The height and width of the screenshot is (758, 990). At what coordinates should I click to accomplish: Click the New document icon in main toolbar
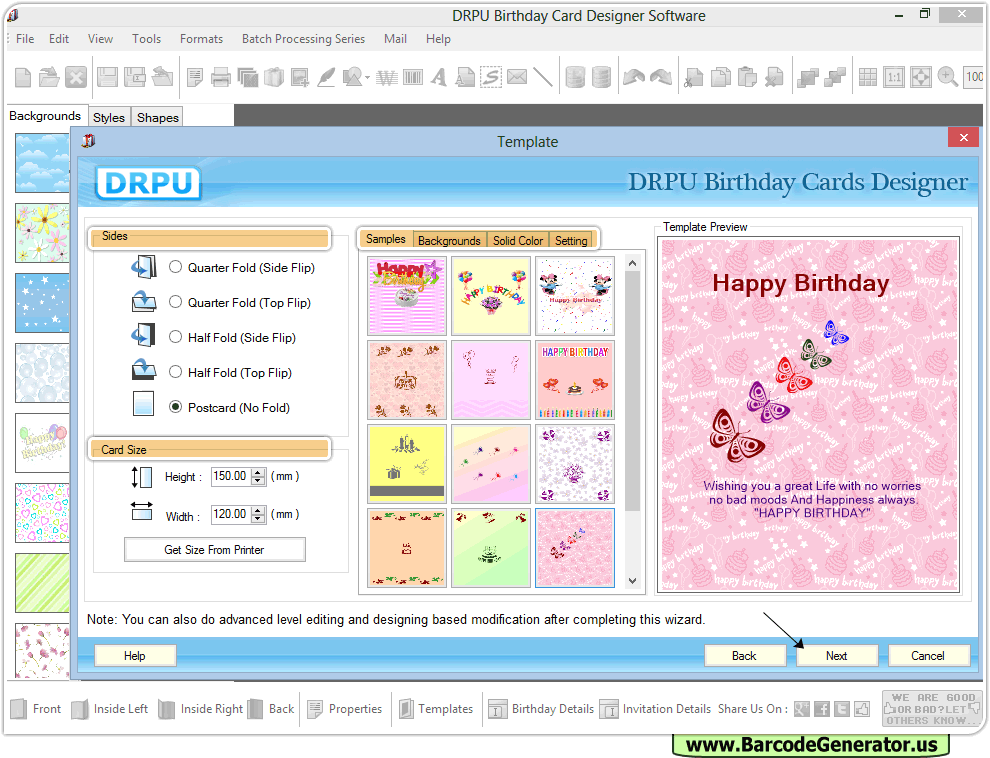point(23,77)
